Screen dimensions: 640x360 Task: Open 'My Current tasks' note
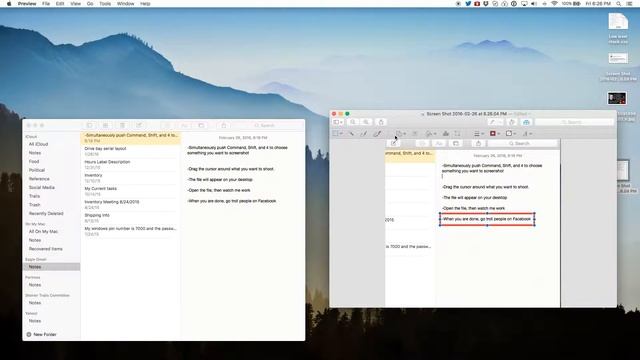pos(131,191)
